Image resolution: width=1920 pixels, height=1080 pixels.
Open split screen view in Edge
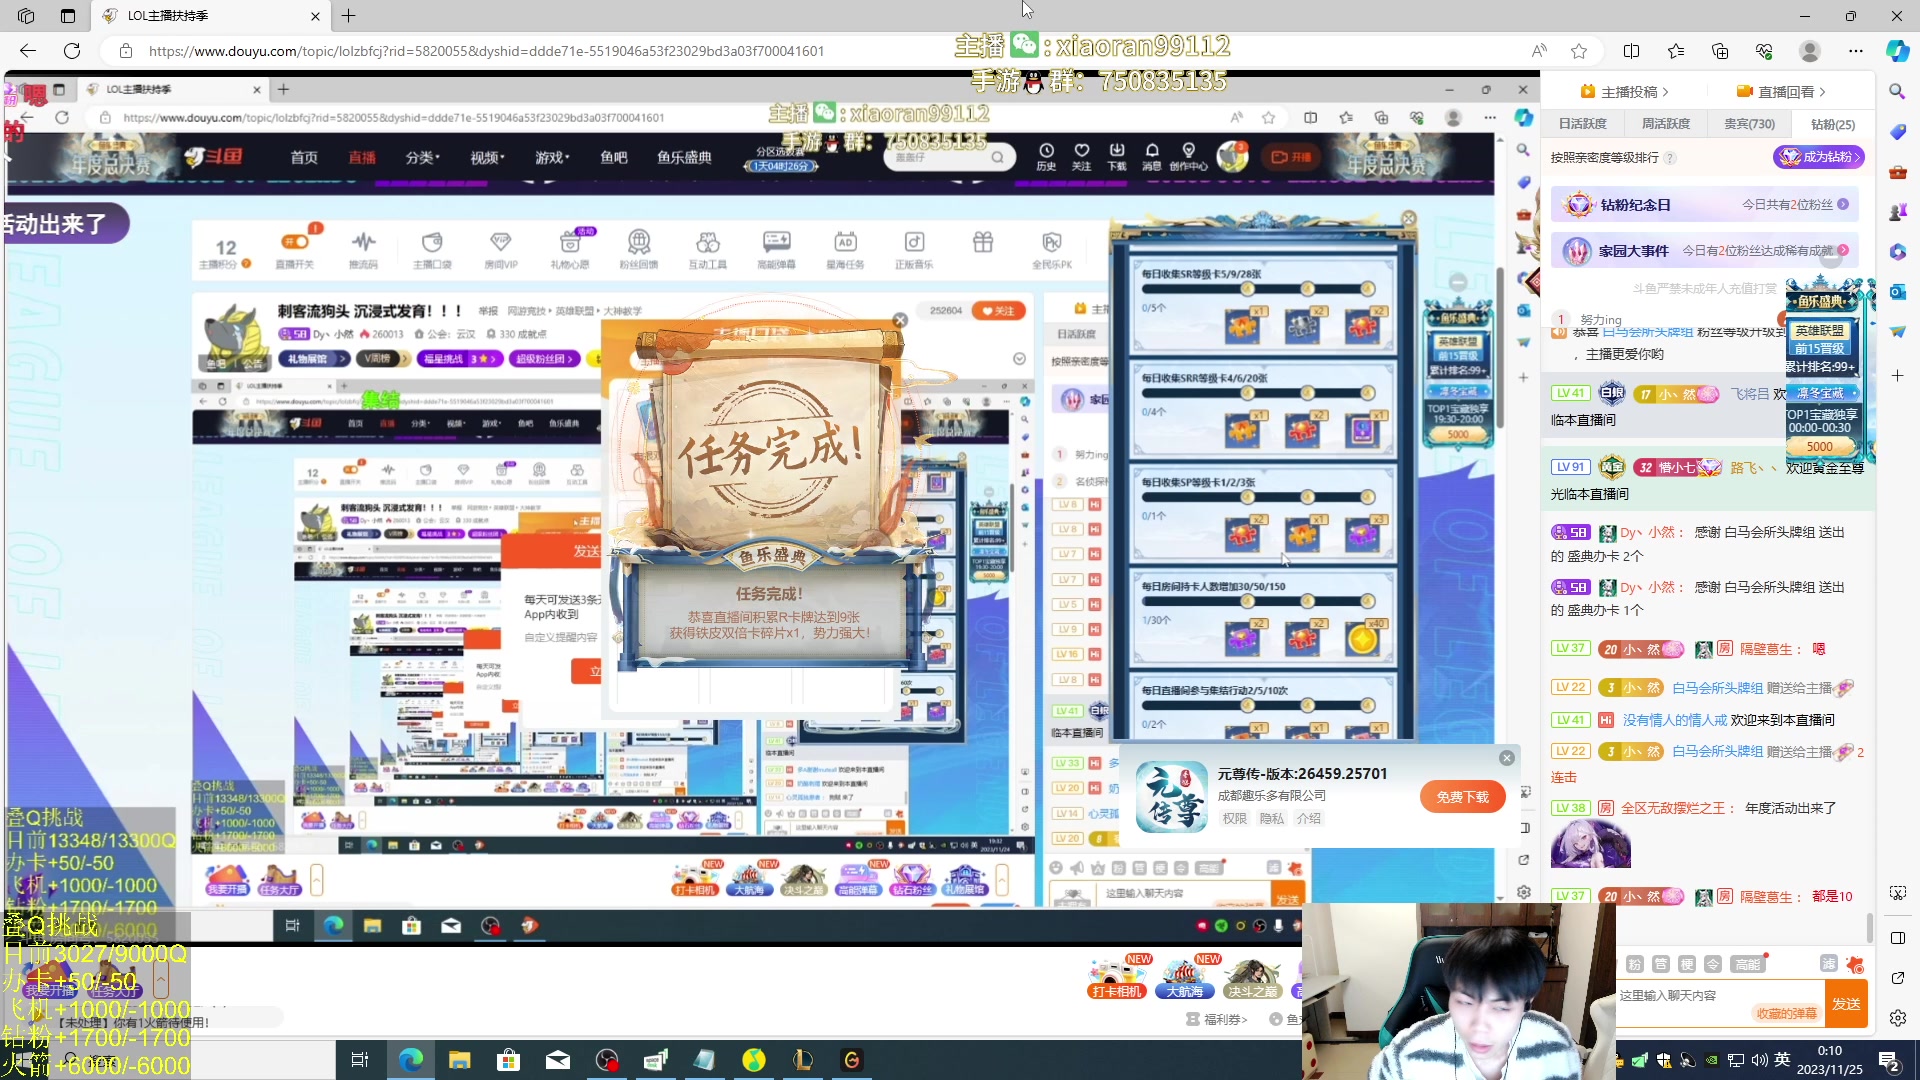[x=1632, y=51]
